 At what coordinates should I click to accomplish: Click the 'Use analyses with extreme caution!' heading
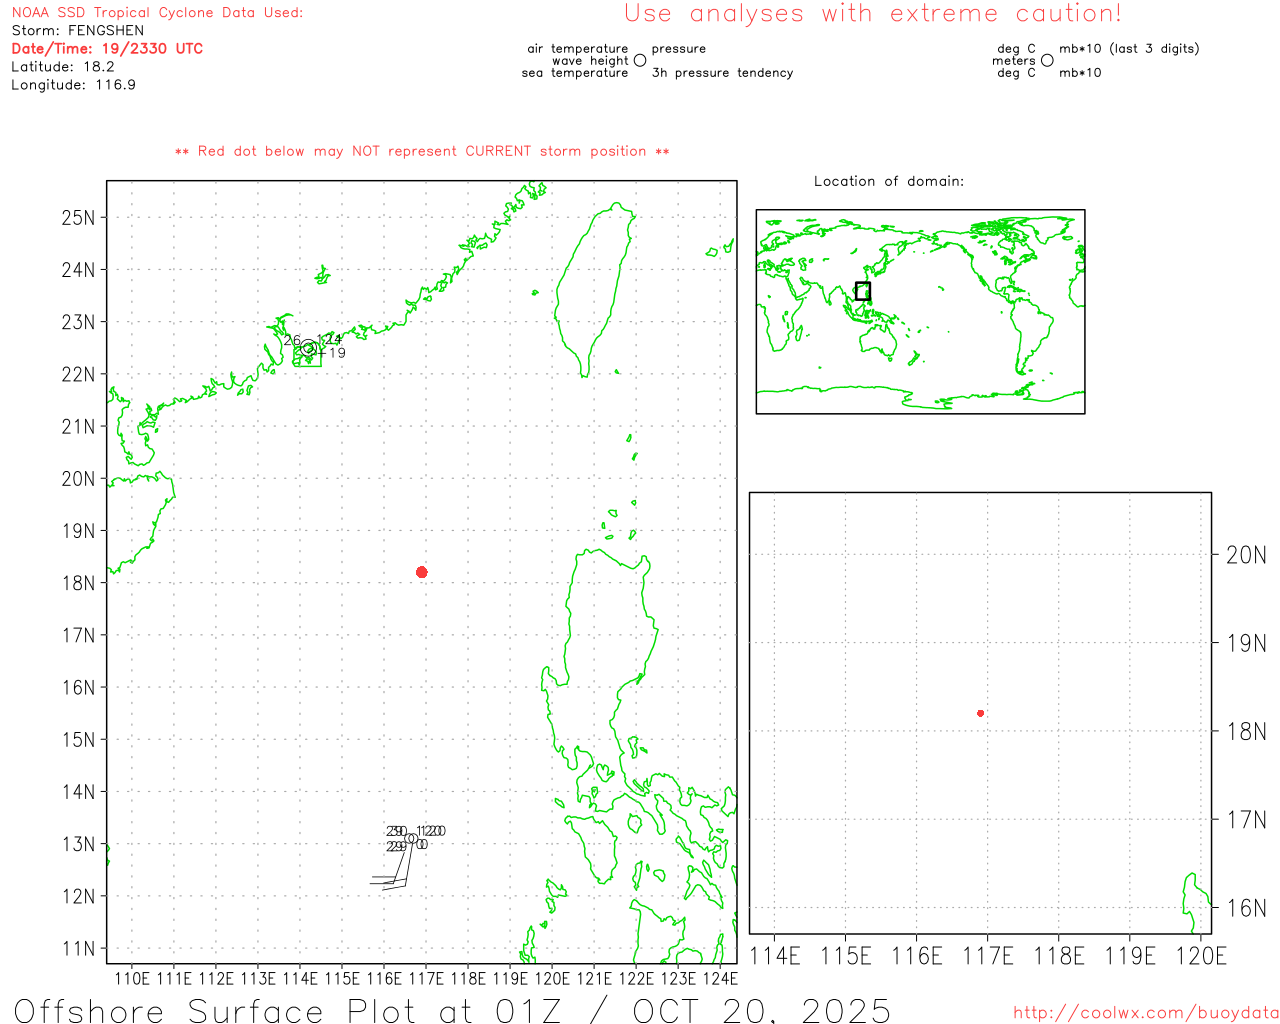coord(872,14)
